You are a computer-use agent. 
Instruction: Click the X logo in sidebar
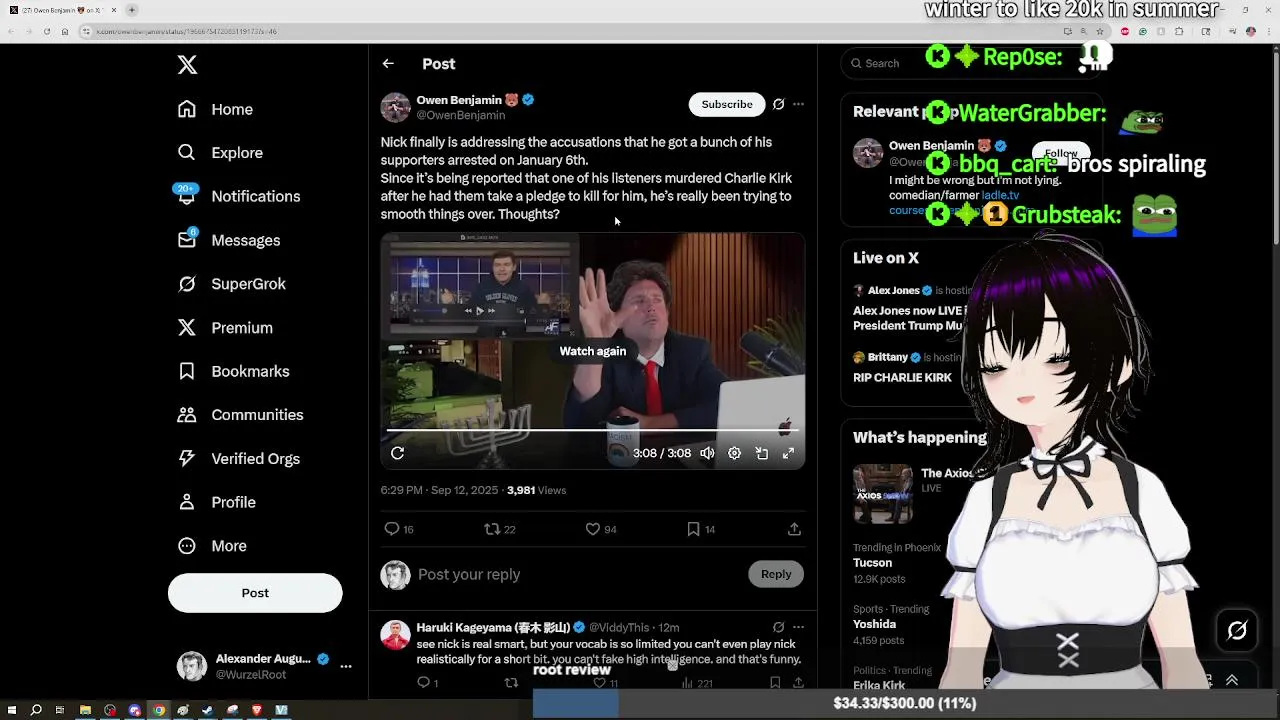pyautogui.click(x=187, y=65)
